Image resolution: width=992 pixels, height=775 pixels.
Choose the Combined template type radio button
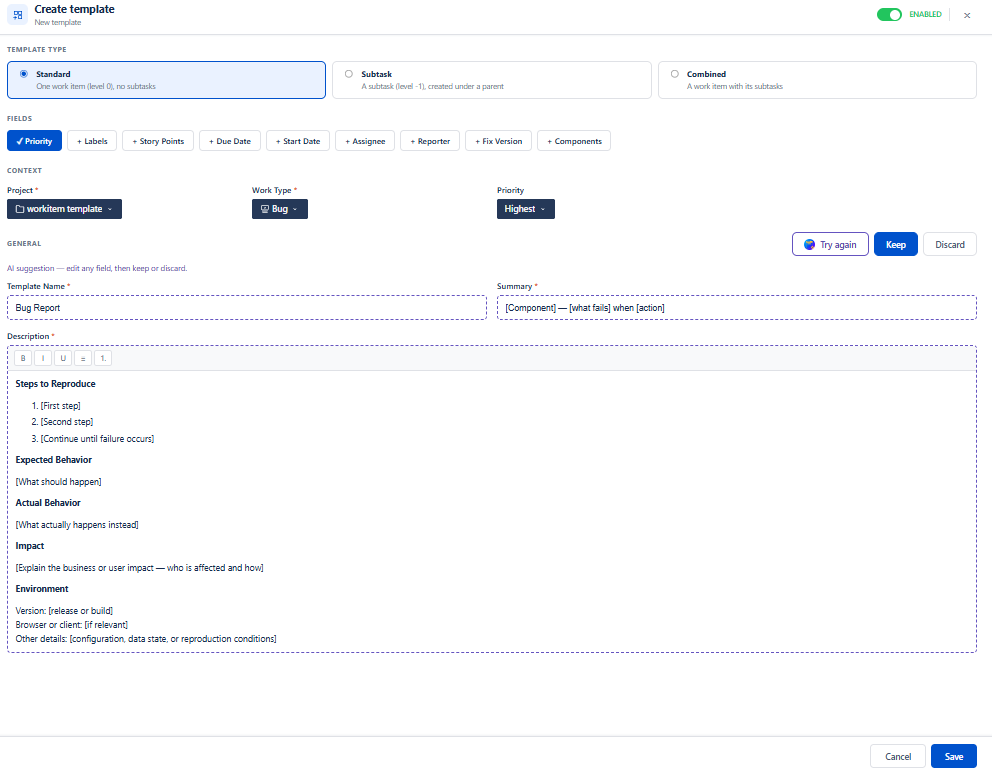click(674, 74)
